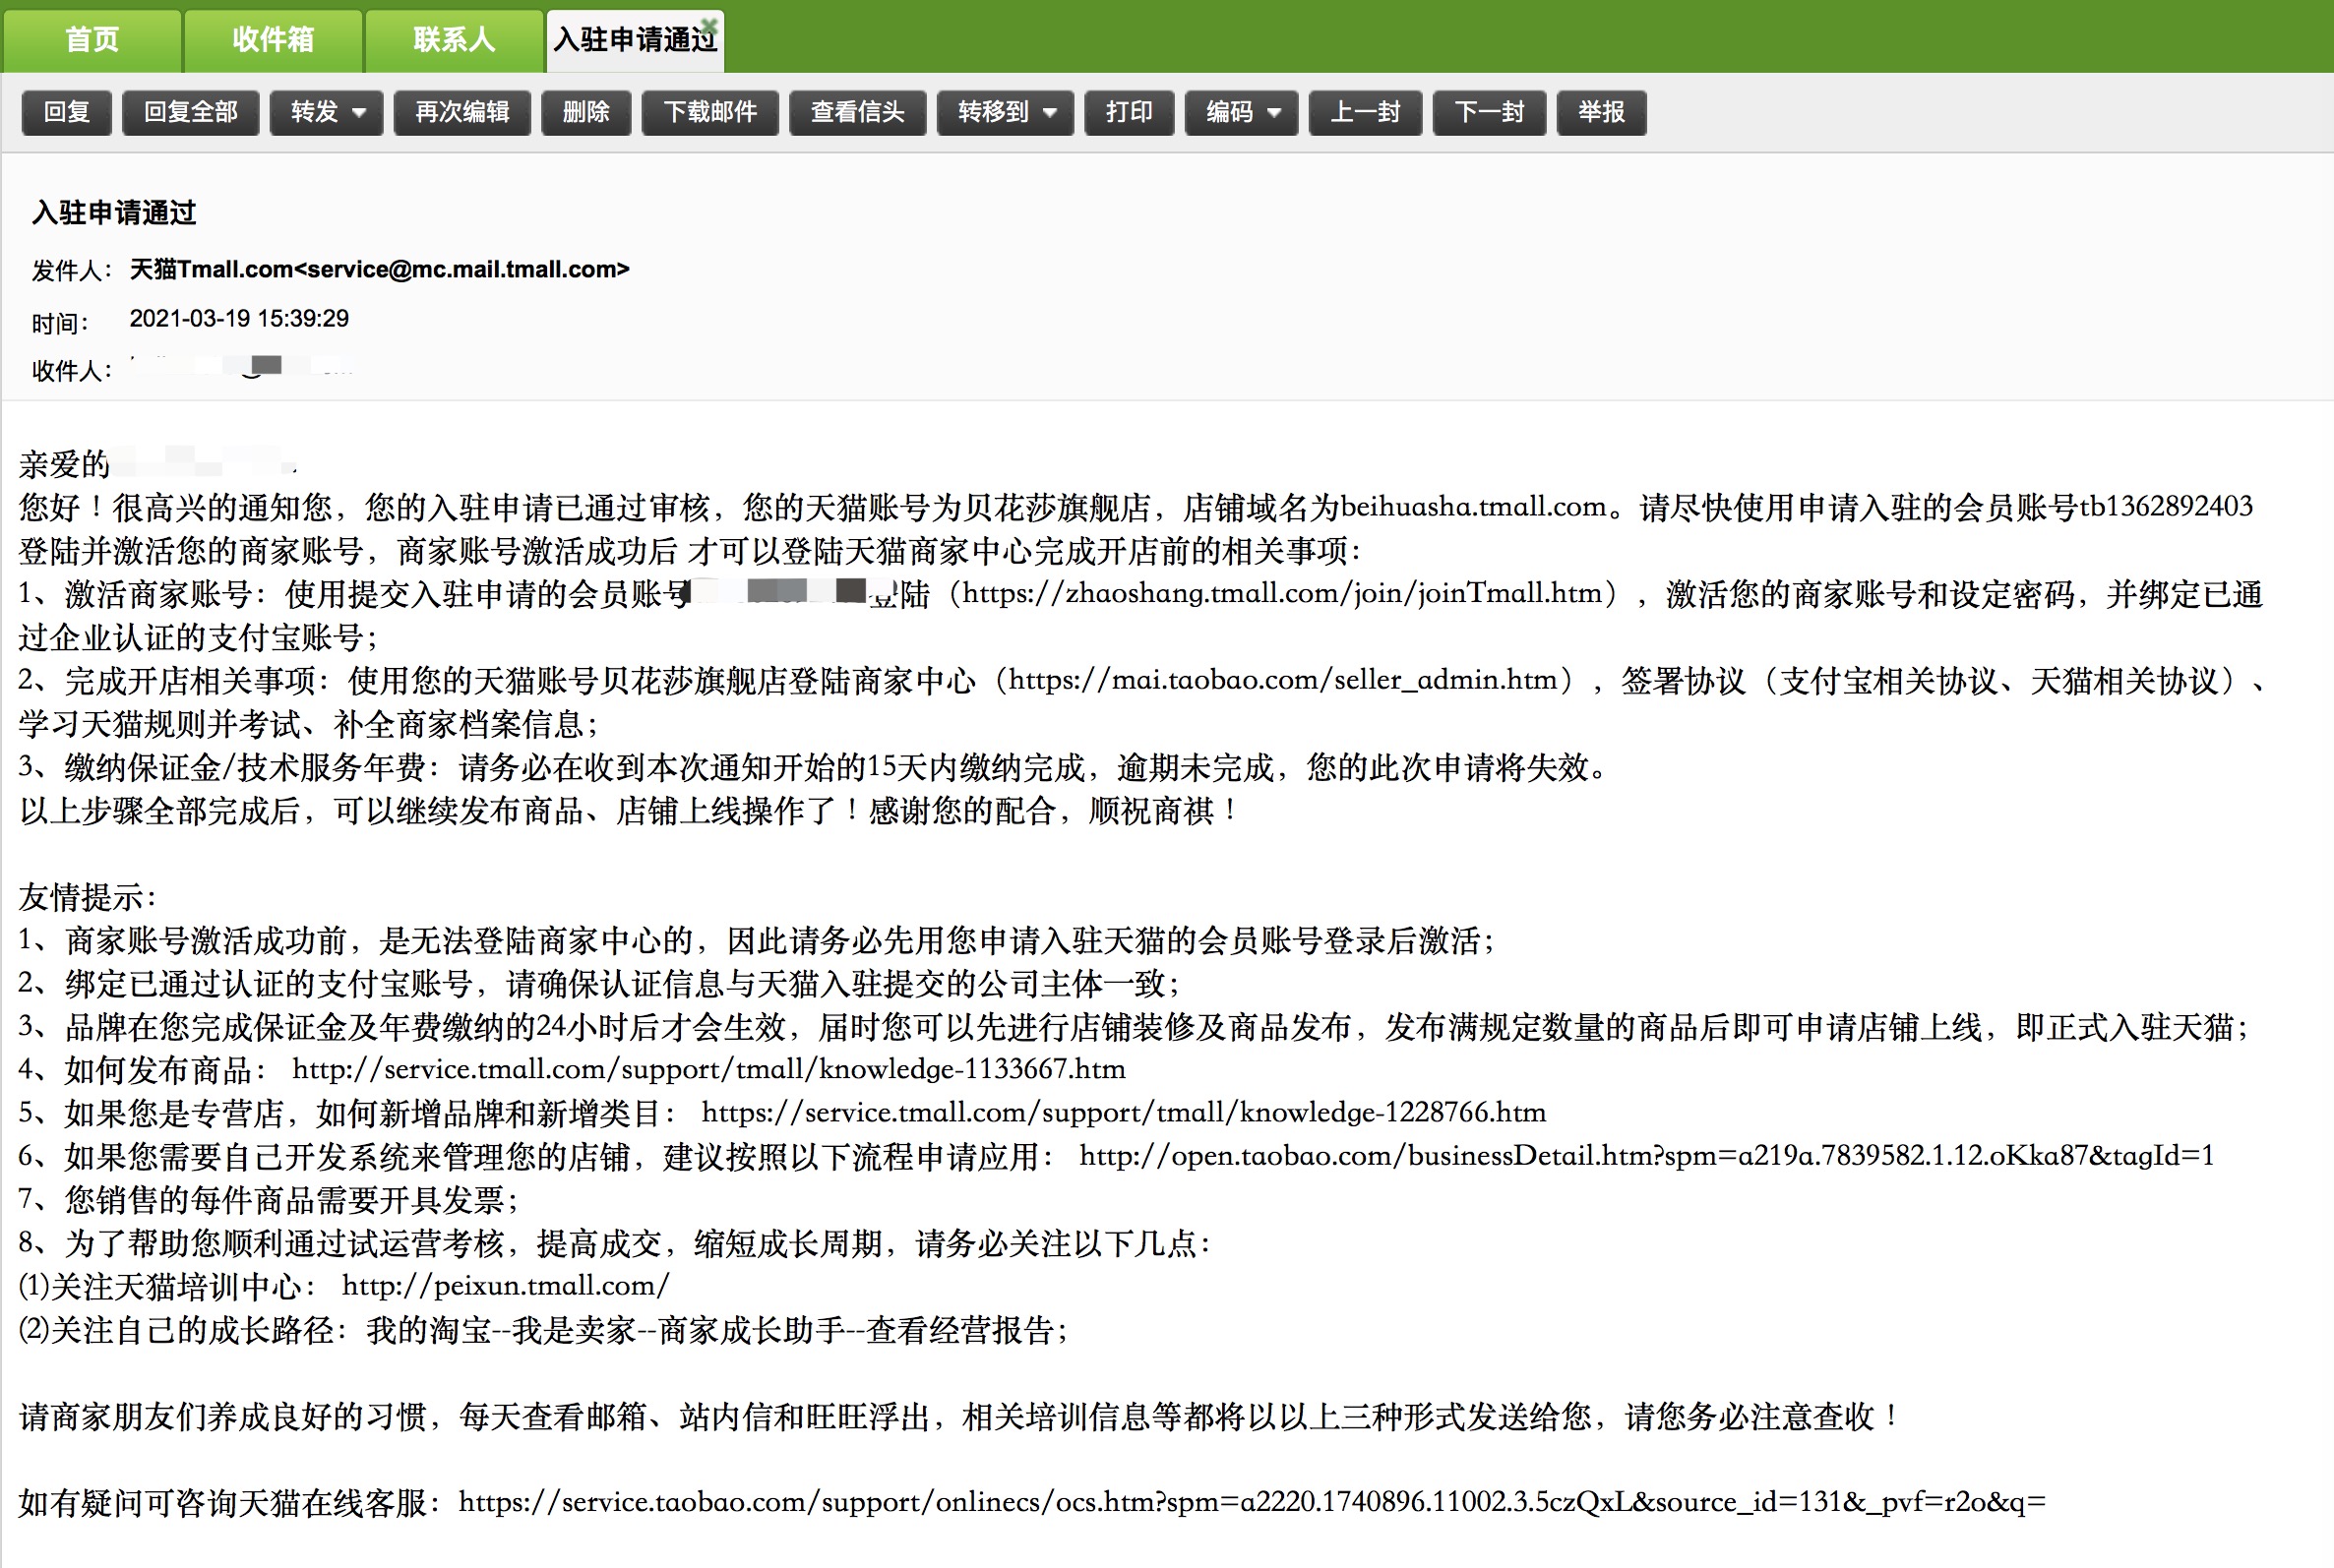This screenshot has height=1568, width=2334.
Task: Open the knowledge-1133667.htm link
Action: tap(708, 1069)
